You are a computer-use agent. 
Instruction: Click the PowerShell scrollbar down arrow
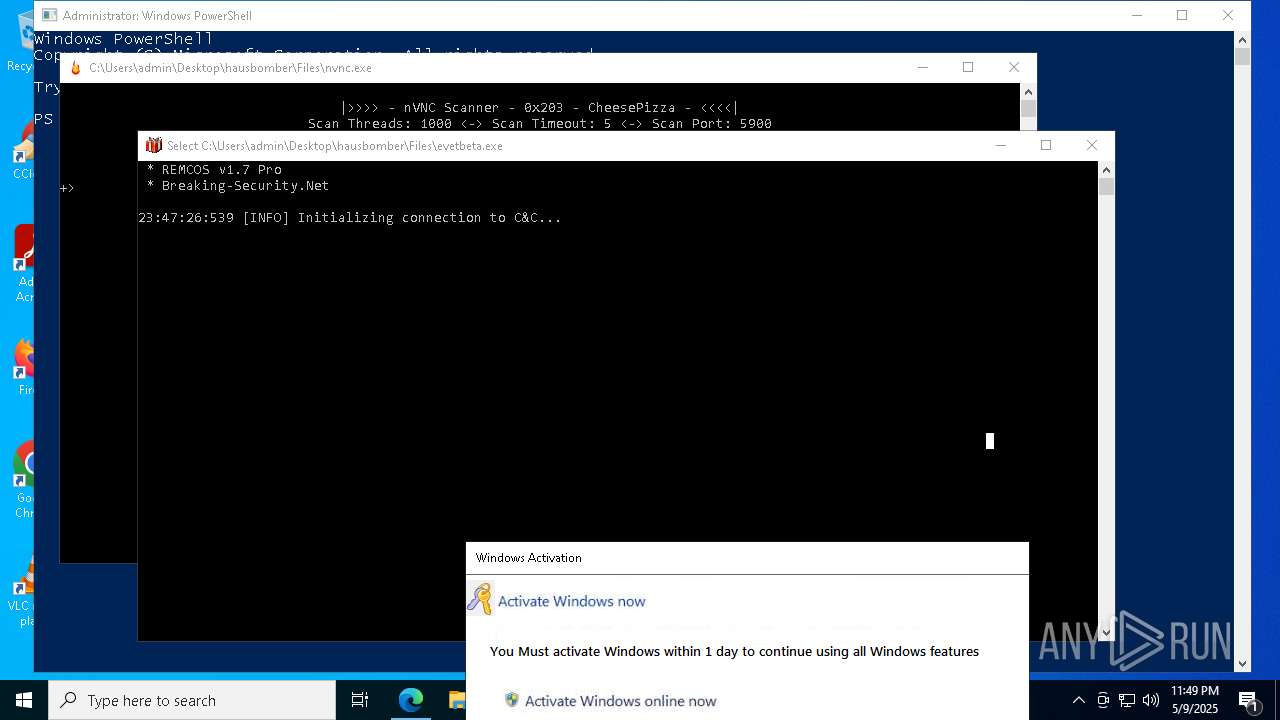1242,663
